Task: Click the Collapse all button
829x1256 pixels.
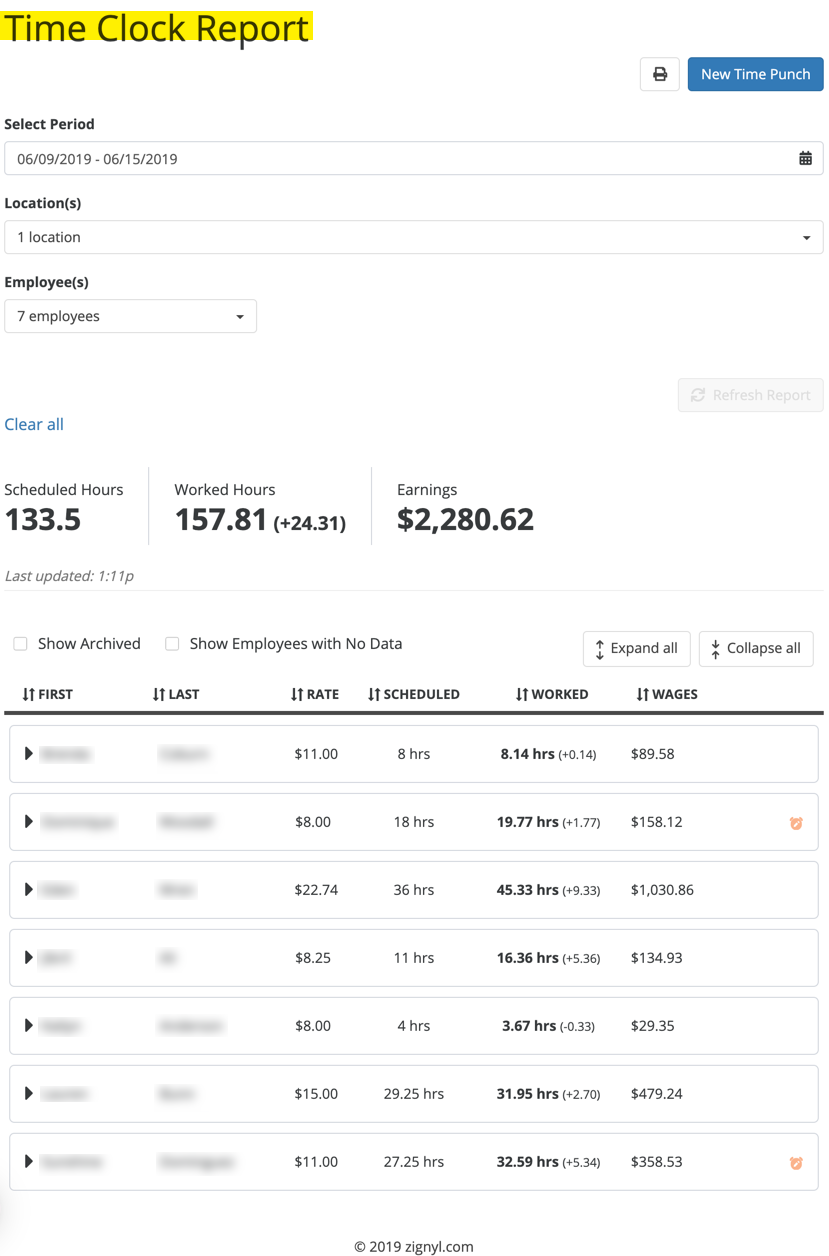Action: (755, 648)
